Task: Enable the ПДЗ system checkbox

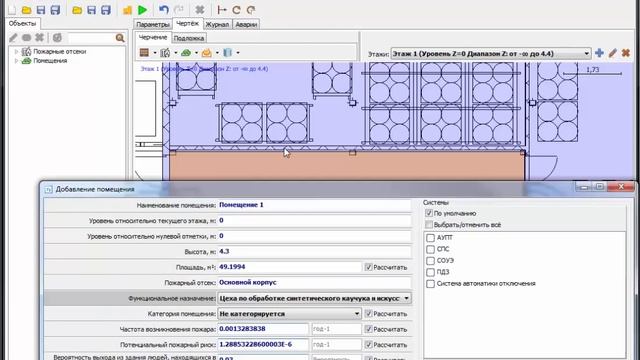Action: (430, 272)
